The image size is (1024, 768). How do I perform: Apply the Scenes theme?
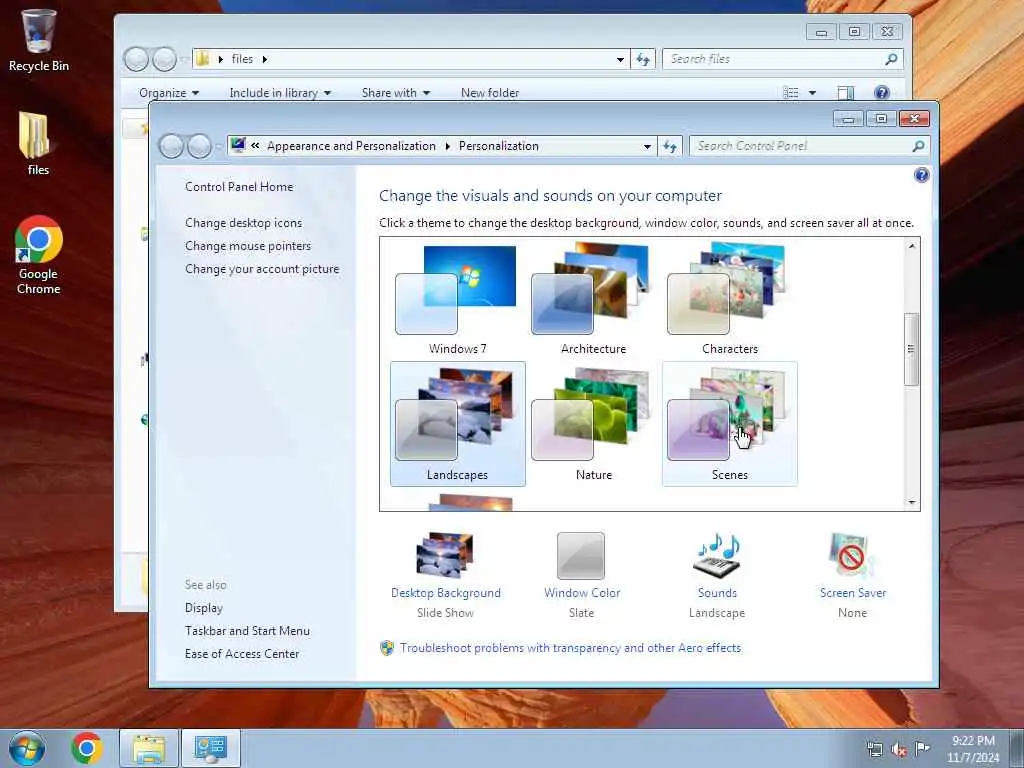click(729, 424)
